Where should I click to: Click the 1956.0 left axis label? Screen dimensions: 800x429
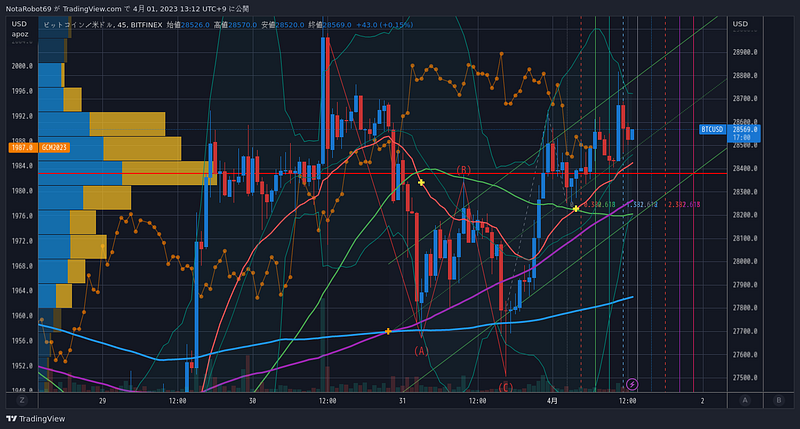point(22,341)
